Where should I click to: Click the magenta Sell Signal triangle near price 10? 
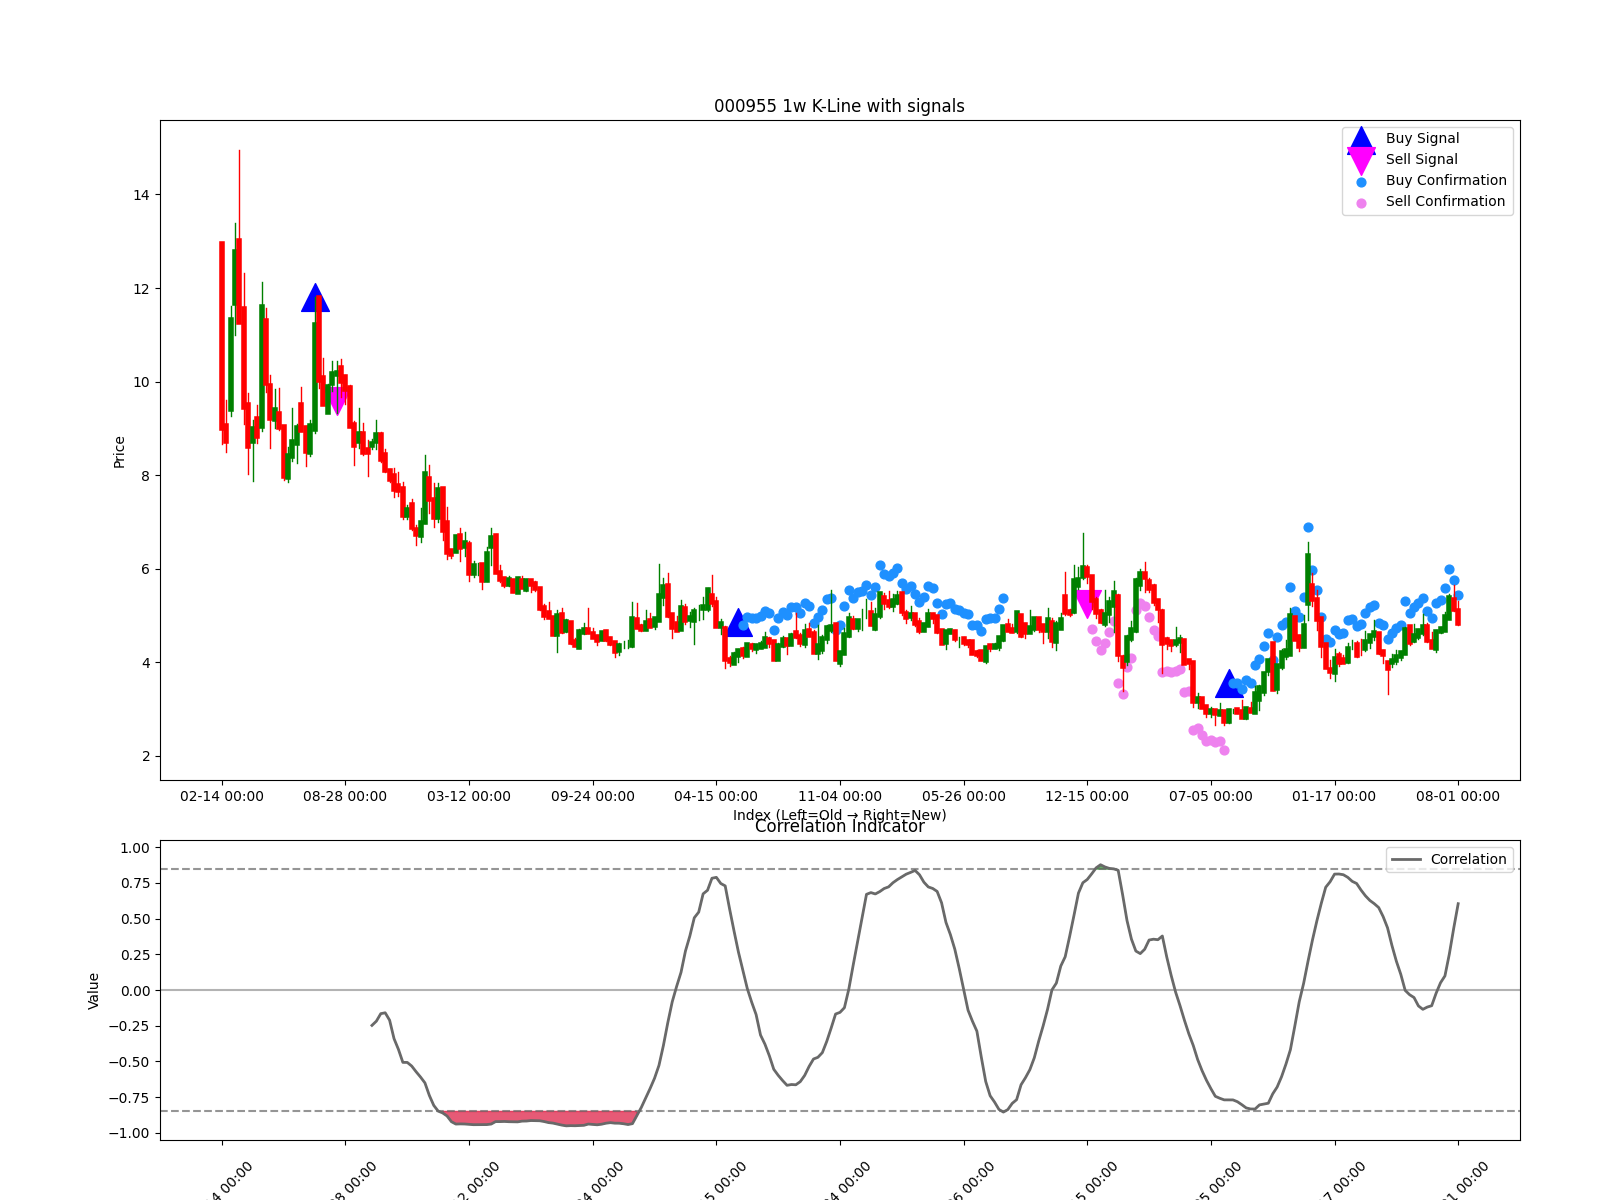338,401
